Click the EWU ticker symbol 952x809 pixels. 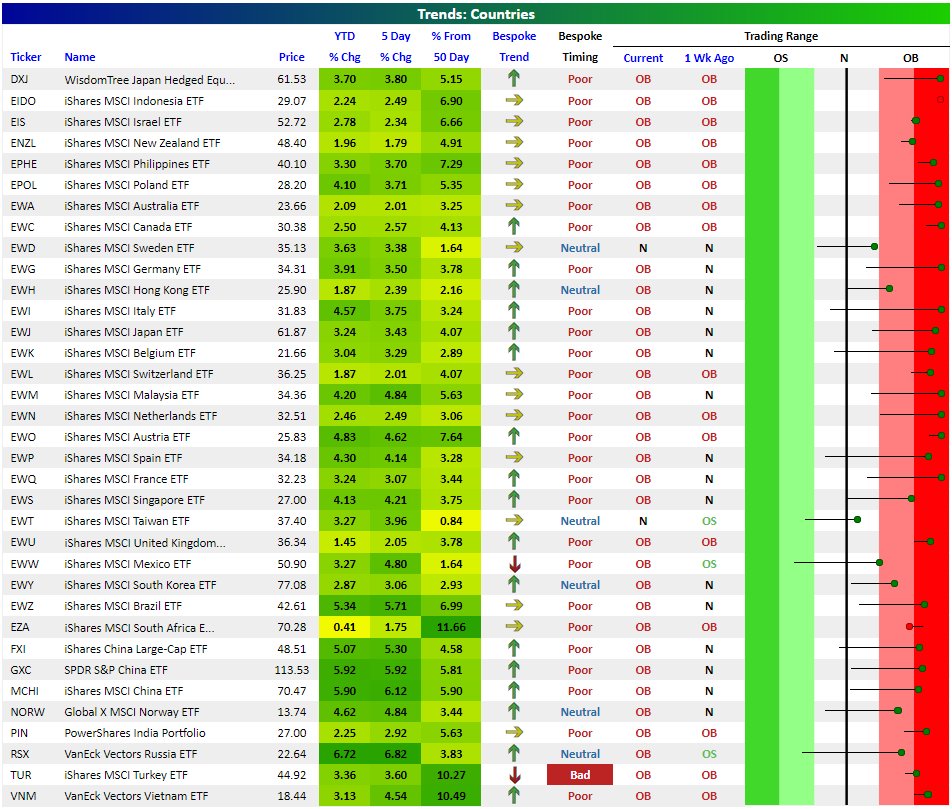[x=23, y=542]
